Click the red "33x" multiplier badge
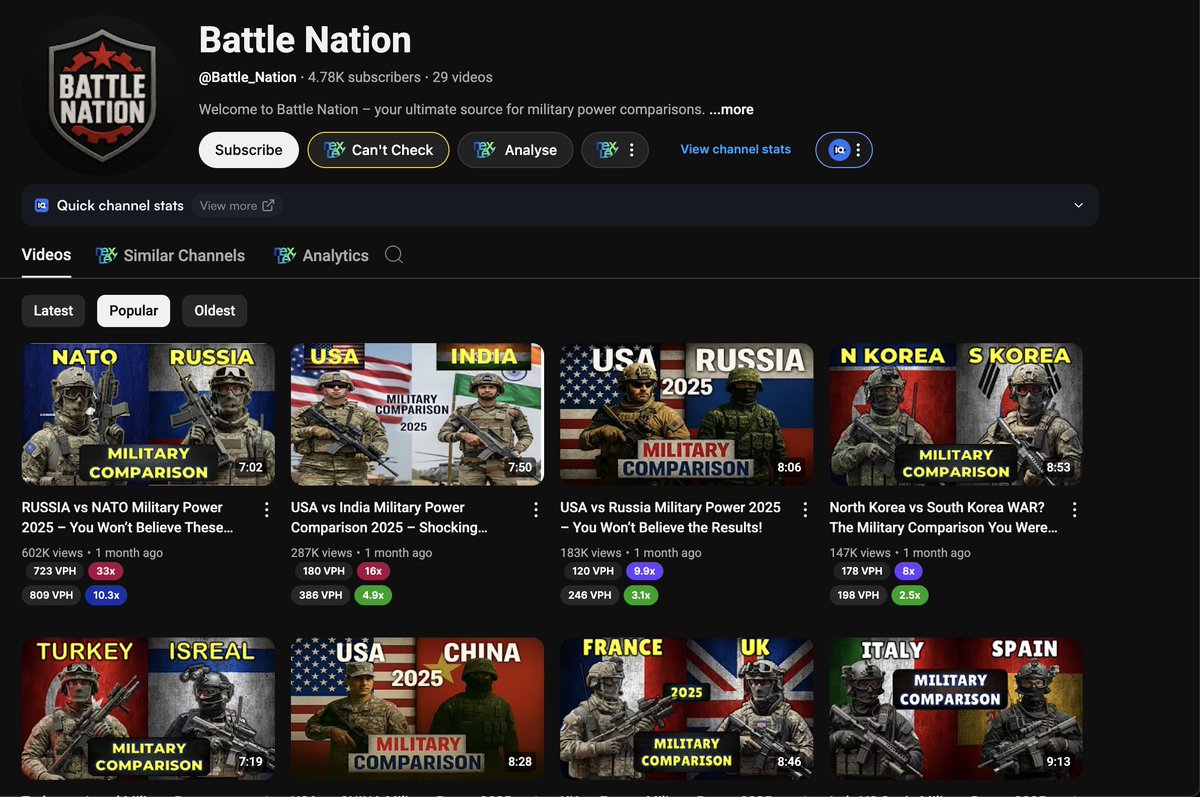This screenshot has height=797, width=1200. [x=104, y=571]
